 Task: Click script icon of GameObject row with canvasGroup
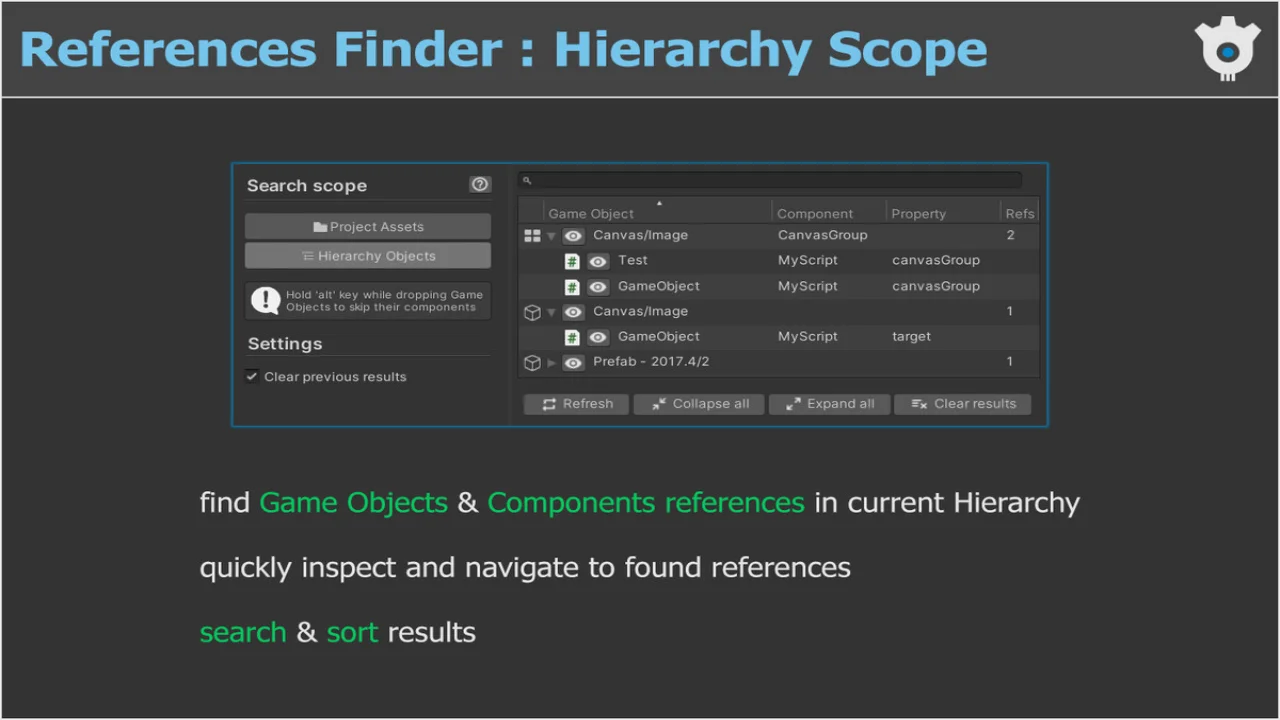click(x=572, y=287)
